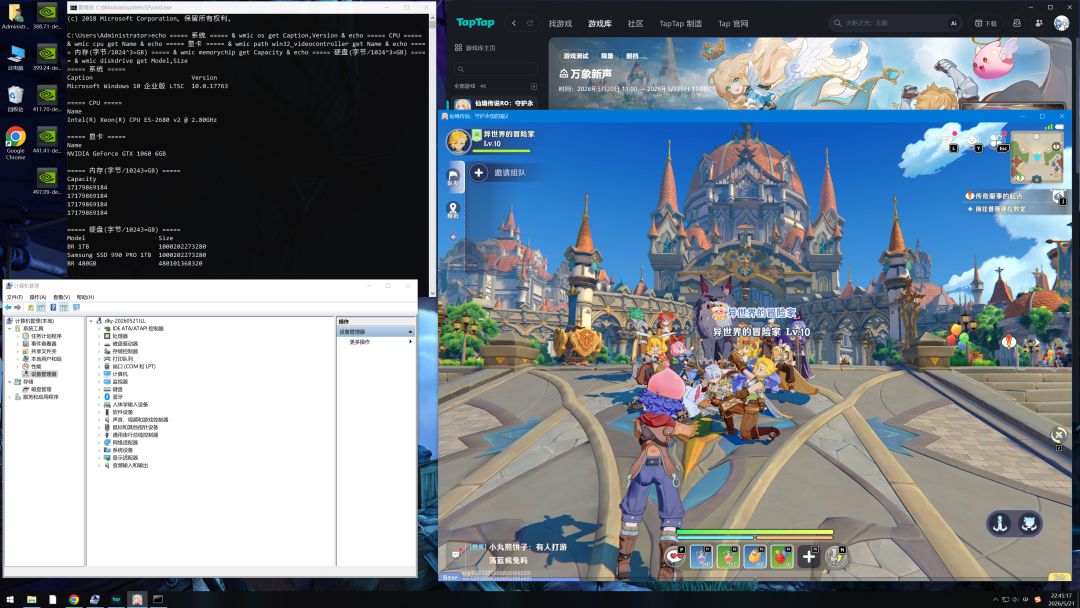Use the purple potion quick slot
Image resolution: width=1080 pixels, height=608 pixels.
(x=701, y=556)
